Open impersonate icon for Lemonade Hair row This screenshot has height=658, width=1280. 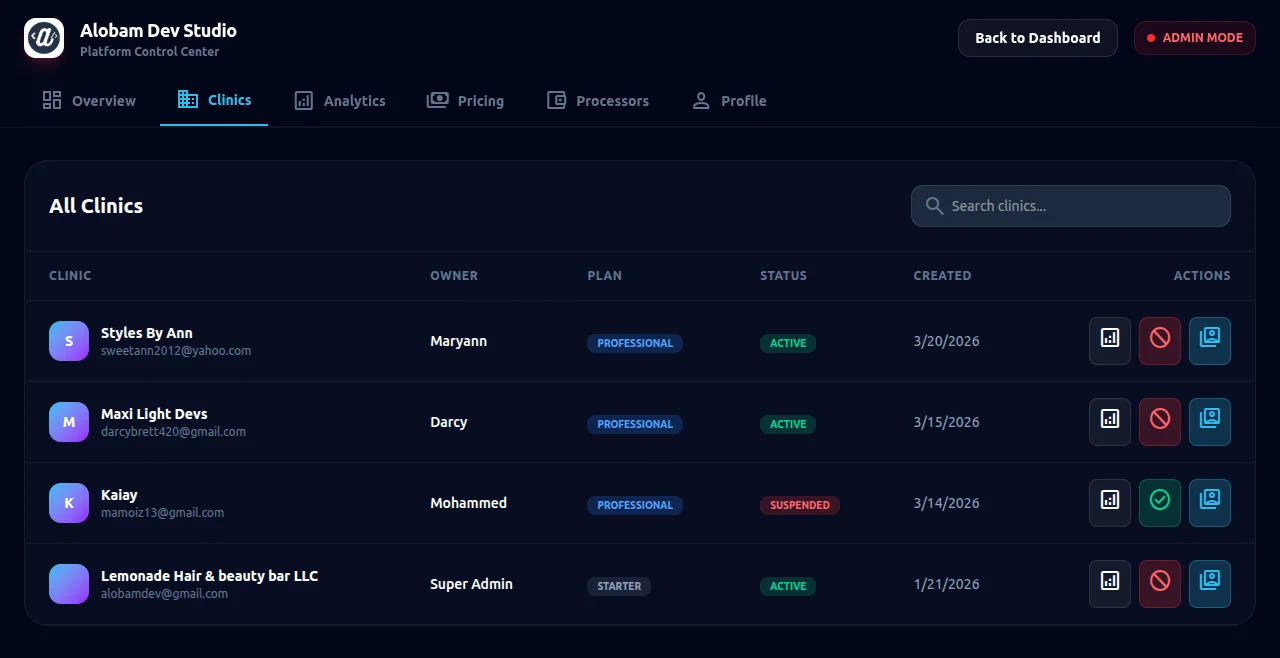click(1210, 584)
